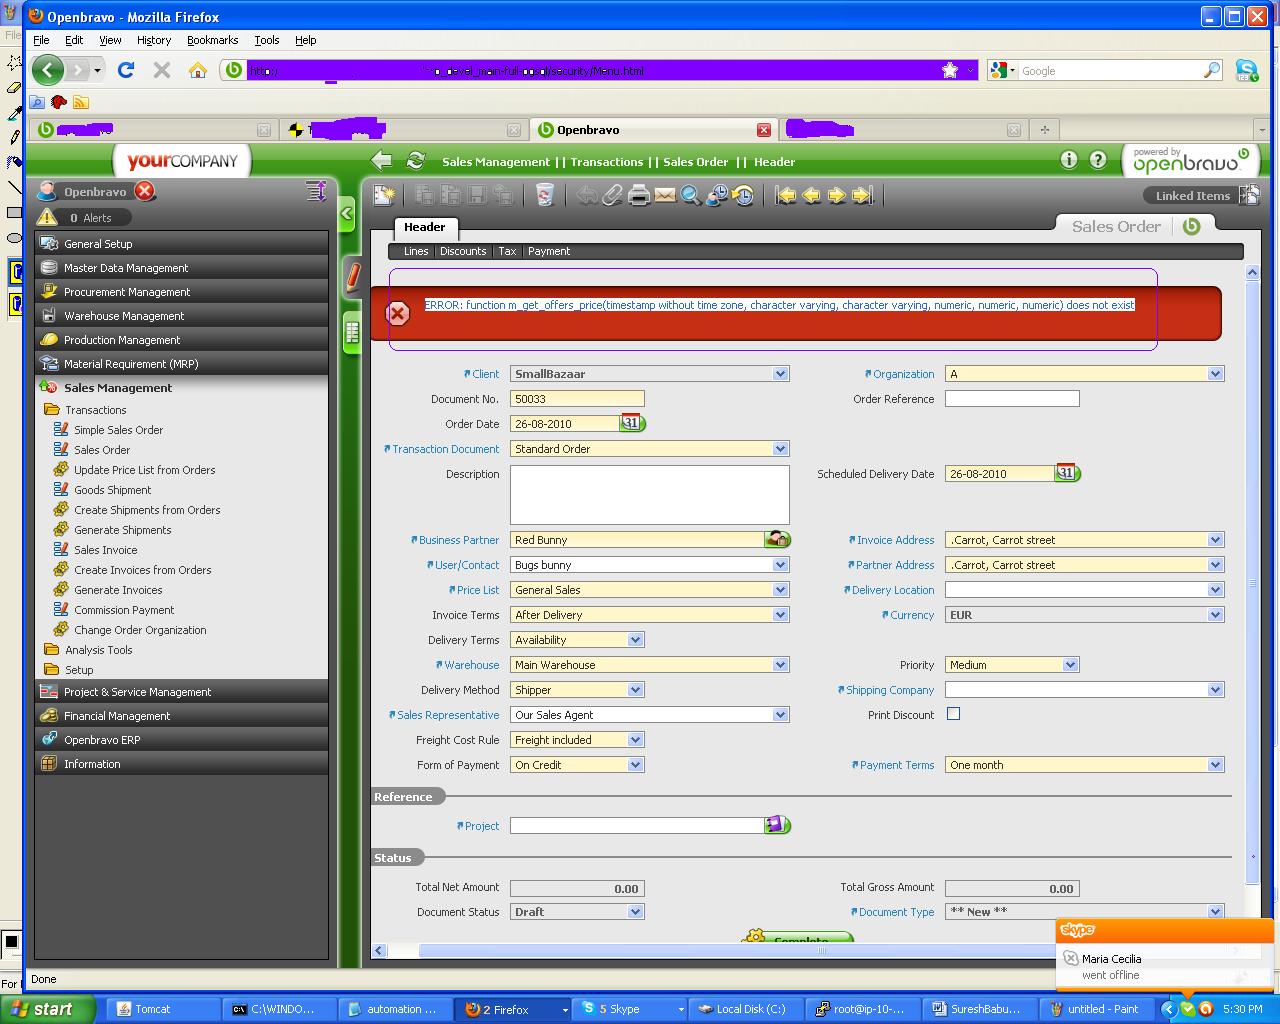Screen dimensions: 1280x1024
Task: Switch to the Tax tab
Action: click(x=508, y=251)
